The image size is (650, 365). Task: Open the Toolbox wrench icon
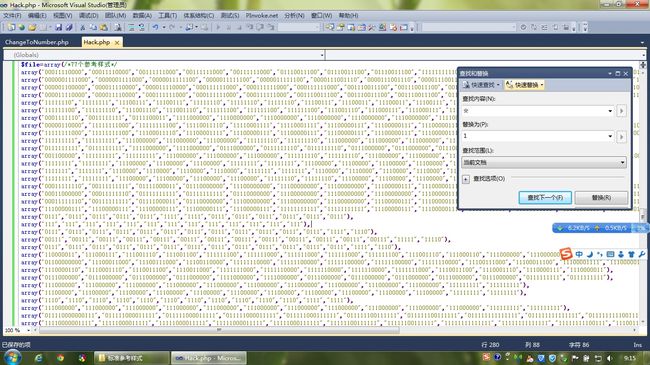click(372, 27)
